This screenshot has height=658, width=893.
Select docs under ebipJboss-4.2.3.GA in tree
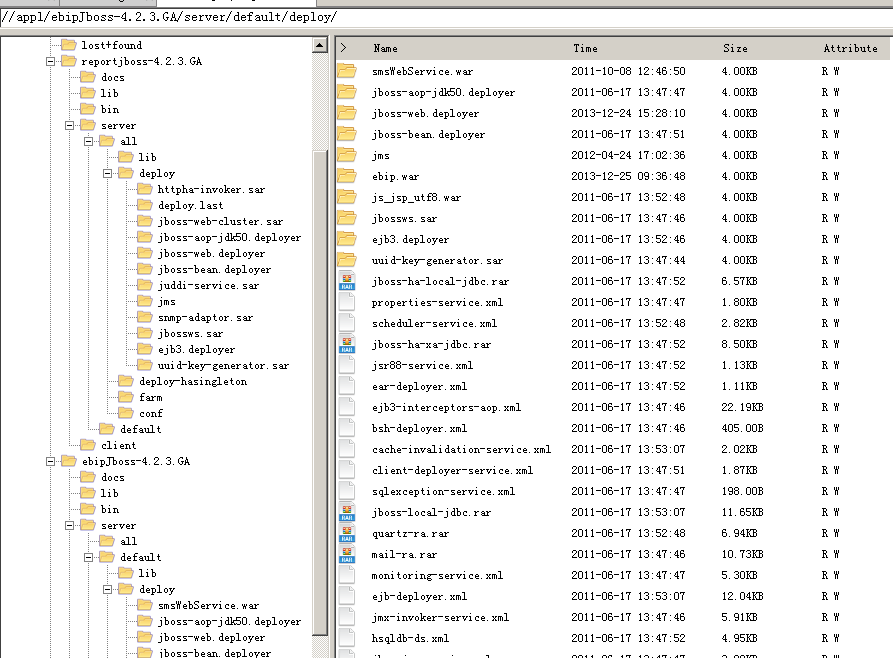coord(113,477)
